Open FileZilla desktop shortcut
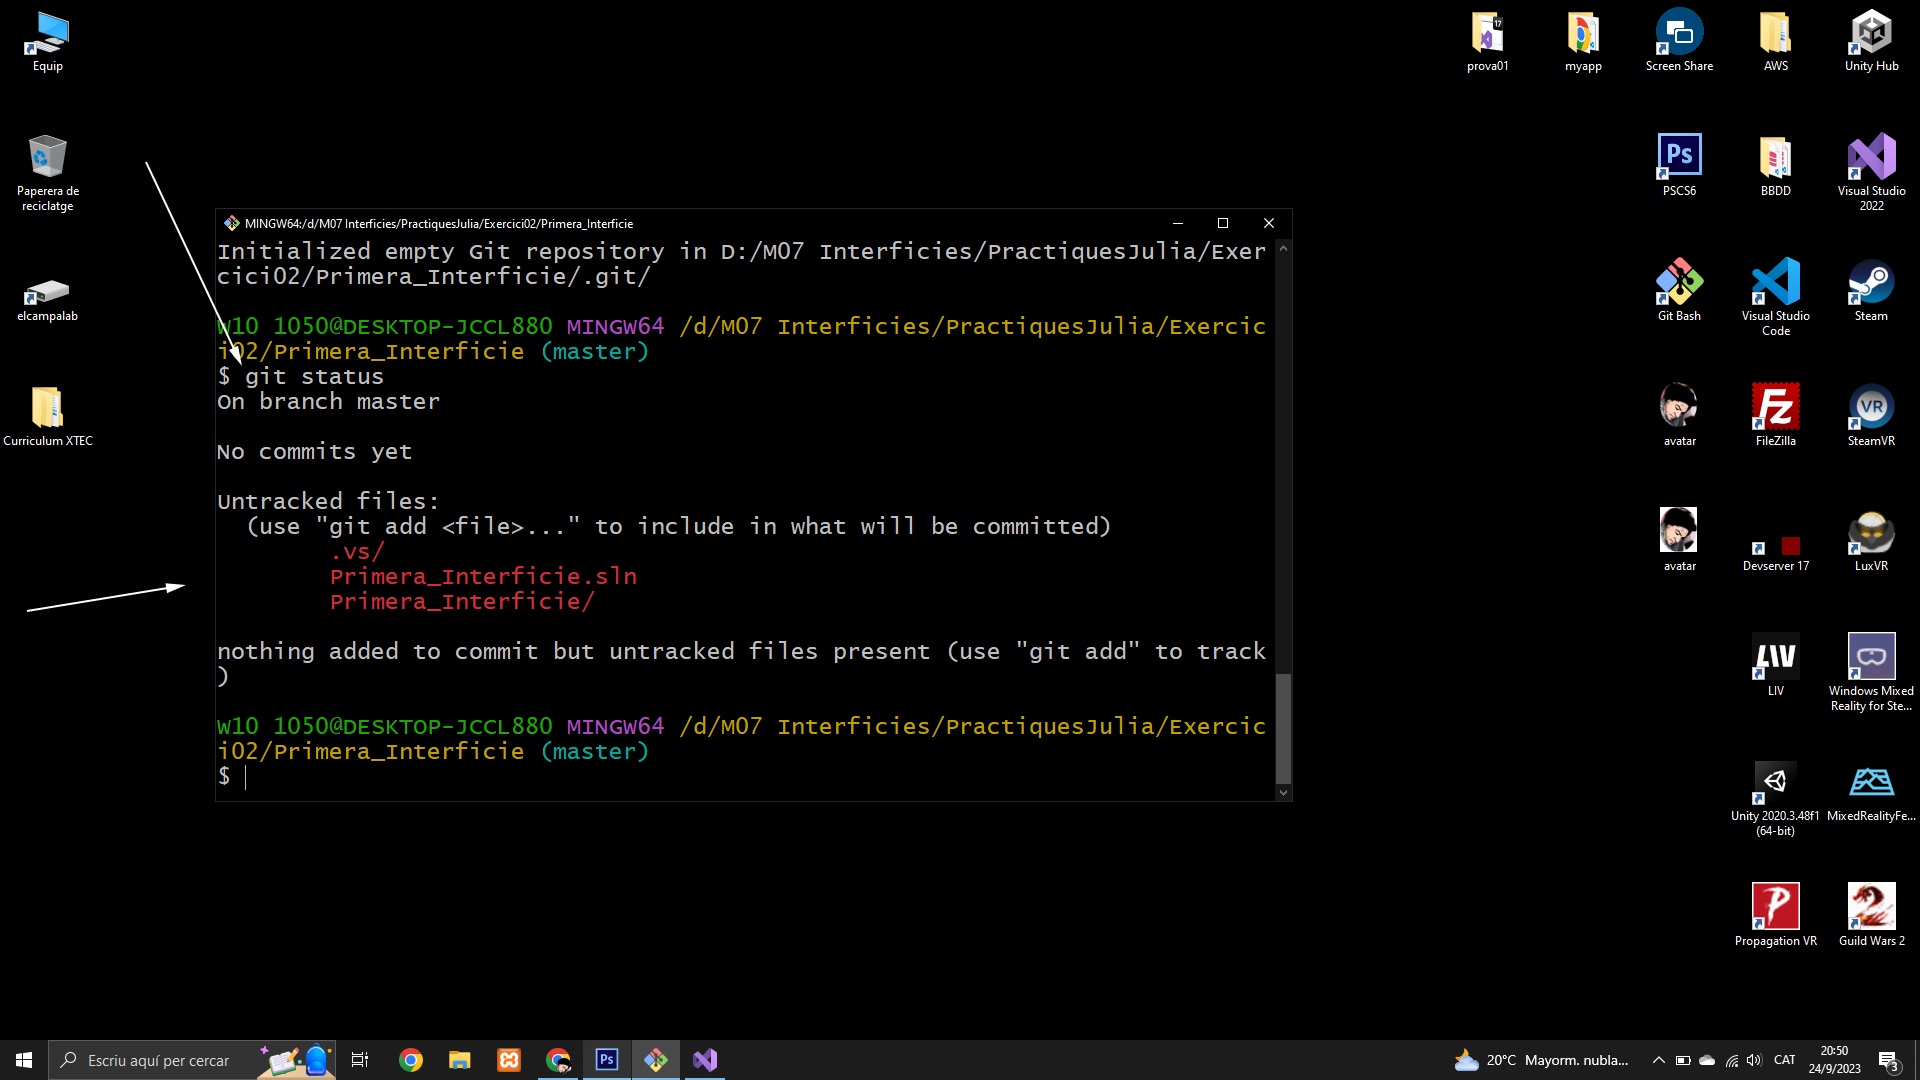 tap(1775, 409)
